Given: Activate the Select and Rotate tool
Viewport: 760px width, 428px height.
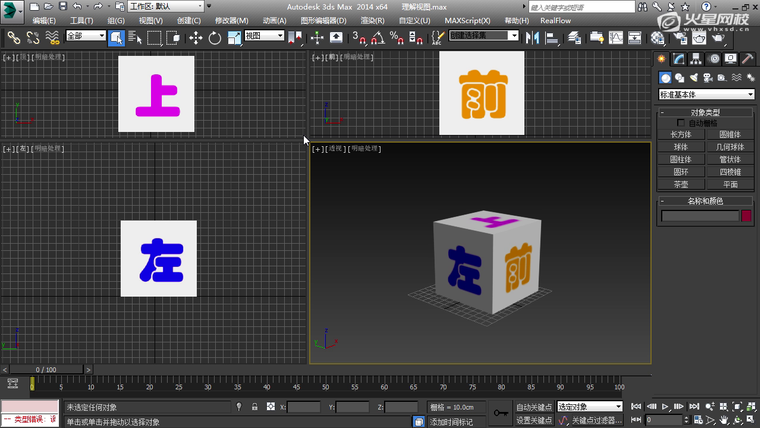Looking at the screenshot, I should (x=214, y=37).
